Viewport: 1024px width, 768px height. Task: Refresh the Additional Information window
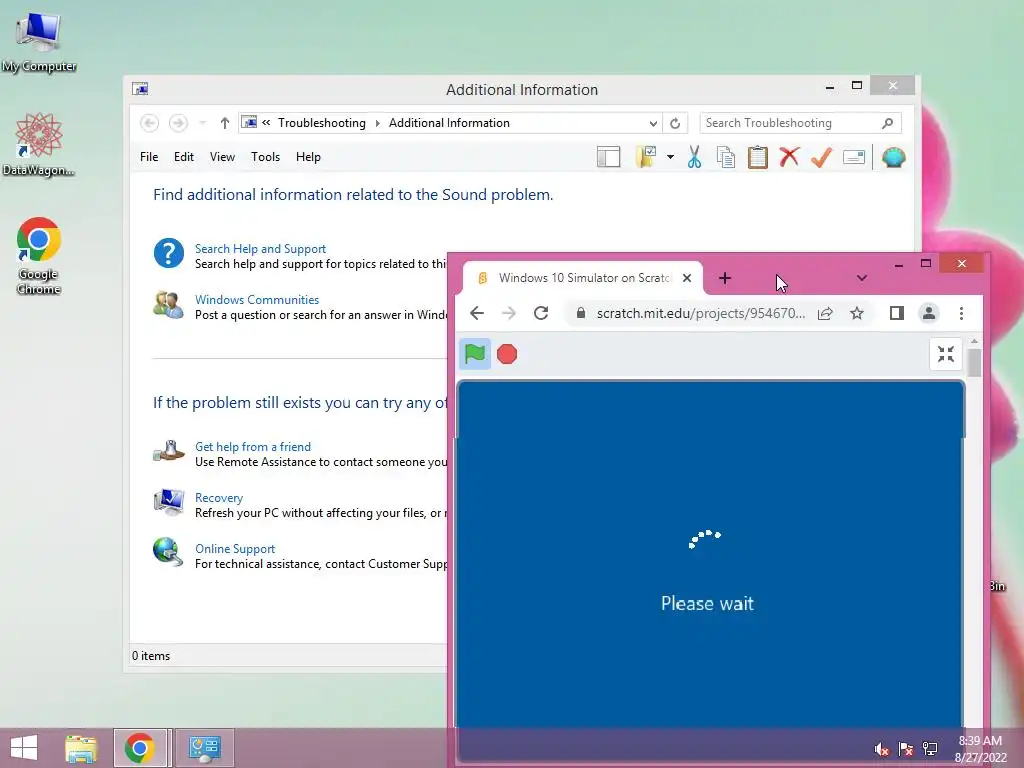(675, 123)
